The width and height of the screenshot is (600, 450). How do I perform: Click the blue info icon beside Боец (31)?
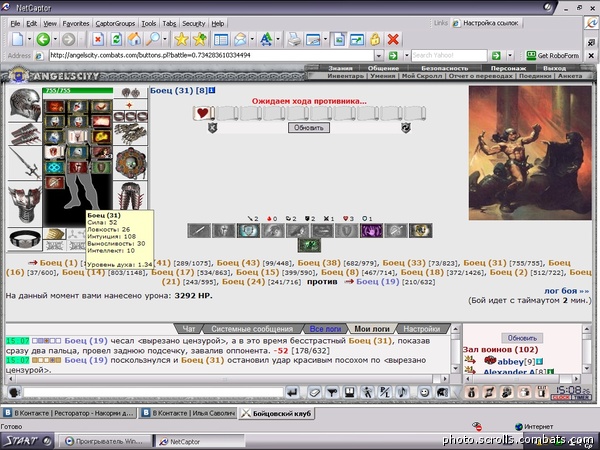pos(213,91)
